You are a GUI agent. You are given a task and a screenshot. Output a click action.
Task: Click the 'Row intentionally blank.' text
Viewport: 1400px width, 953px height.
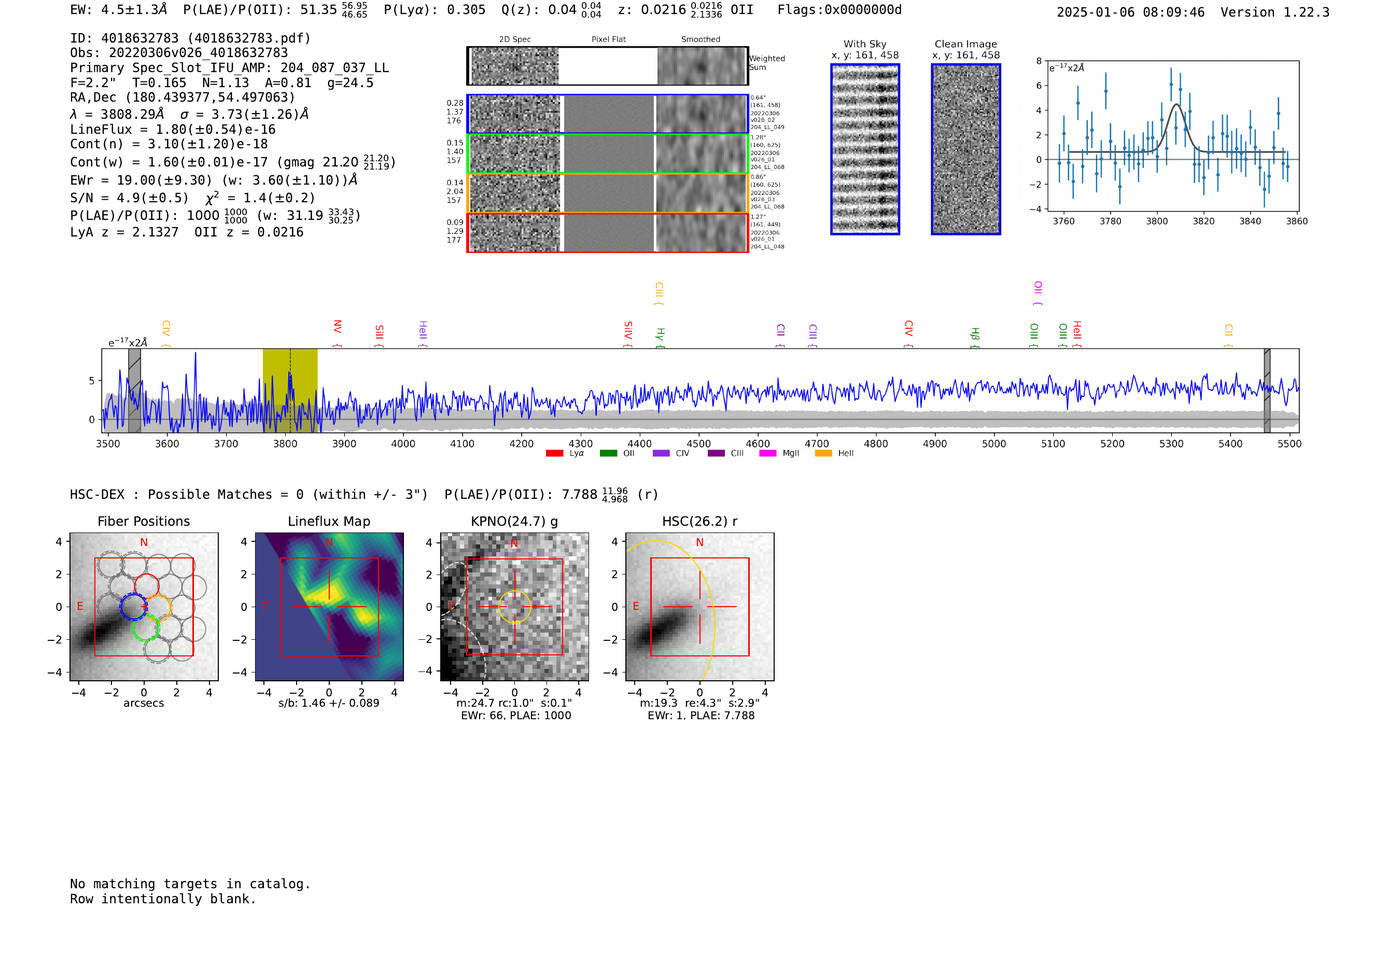(163, 899)
